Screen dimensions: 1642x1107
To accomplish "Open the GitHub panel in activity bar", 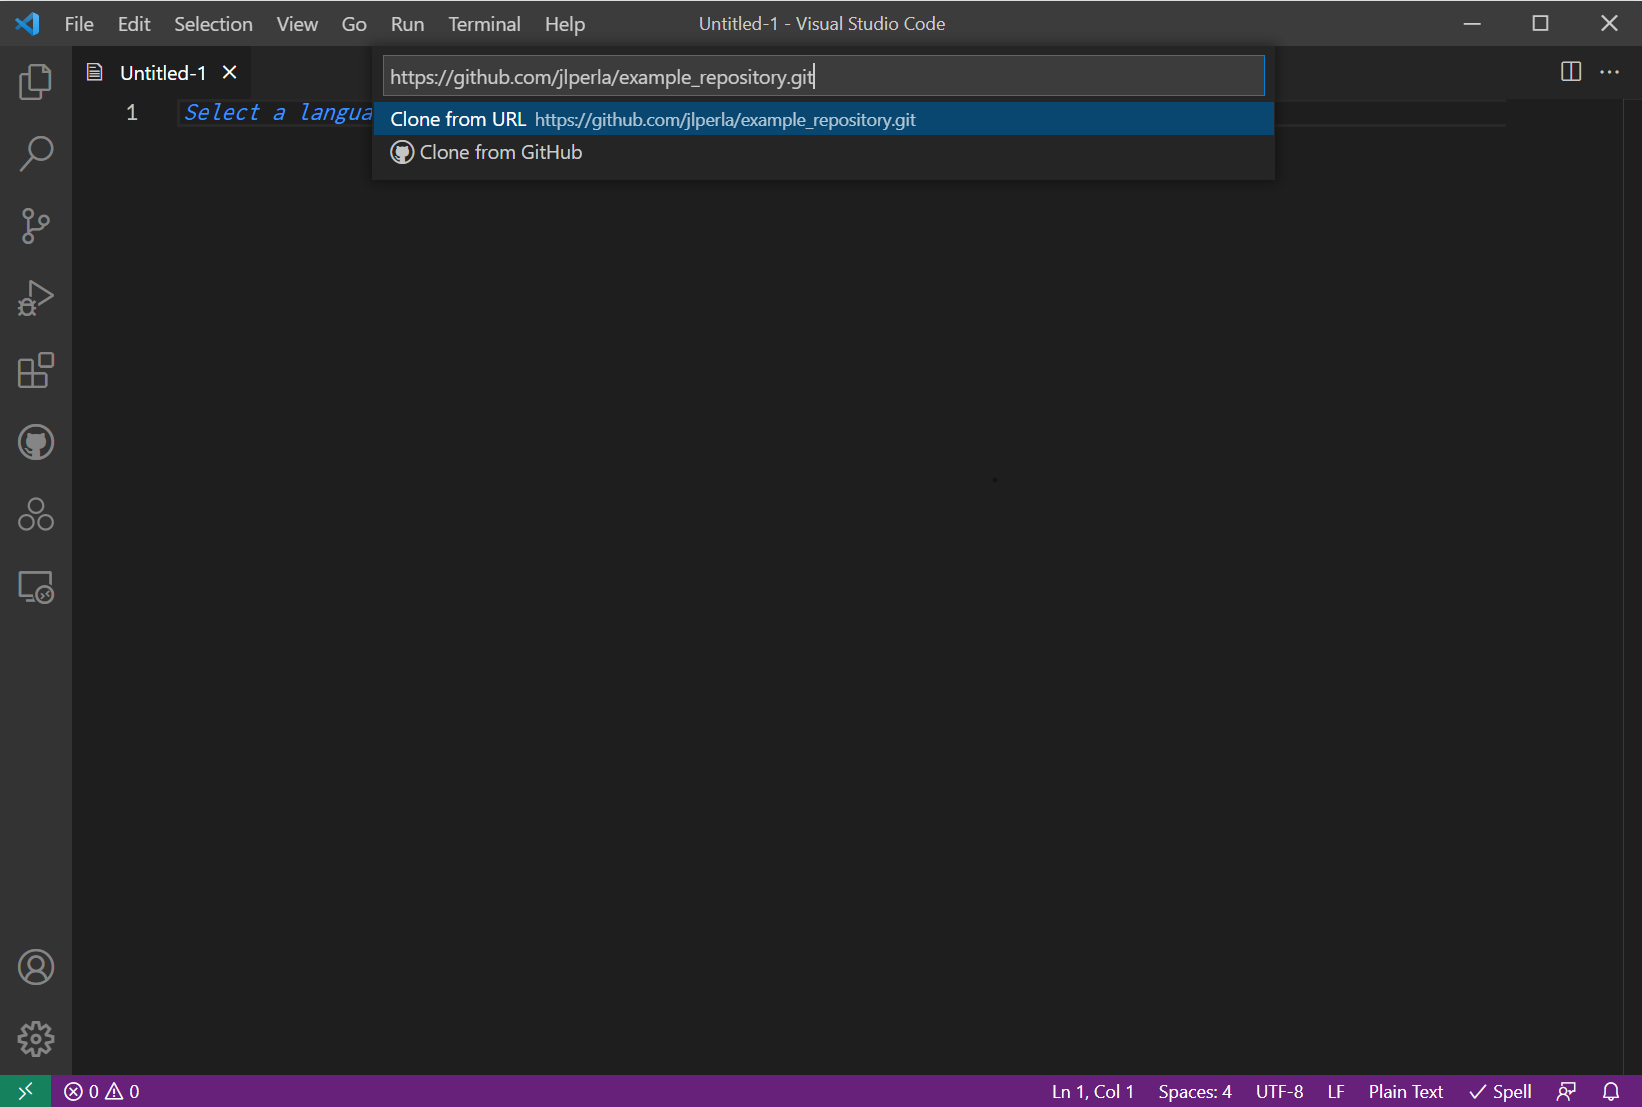I will click(x=36, y=442).
